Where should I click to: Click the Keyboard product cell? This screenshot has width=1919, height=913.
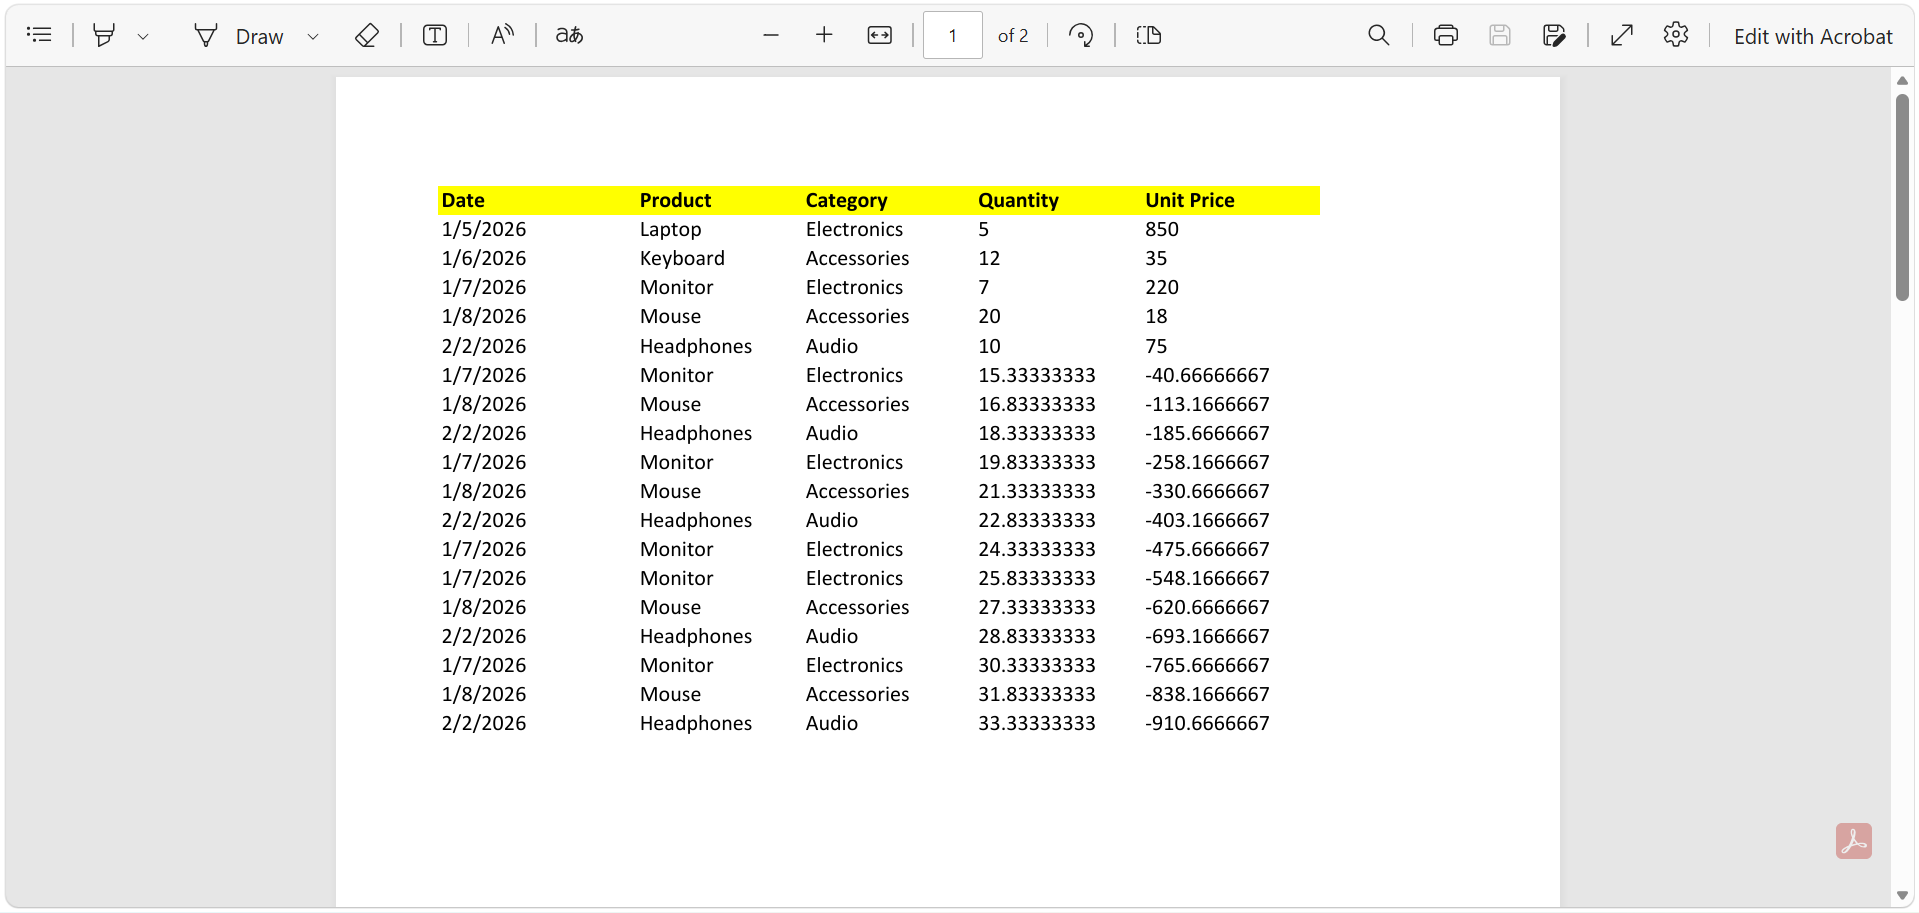[x=682, y=258]
